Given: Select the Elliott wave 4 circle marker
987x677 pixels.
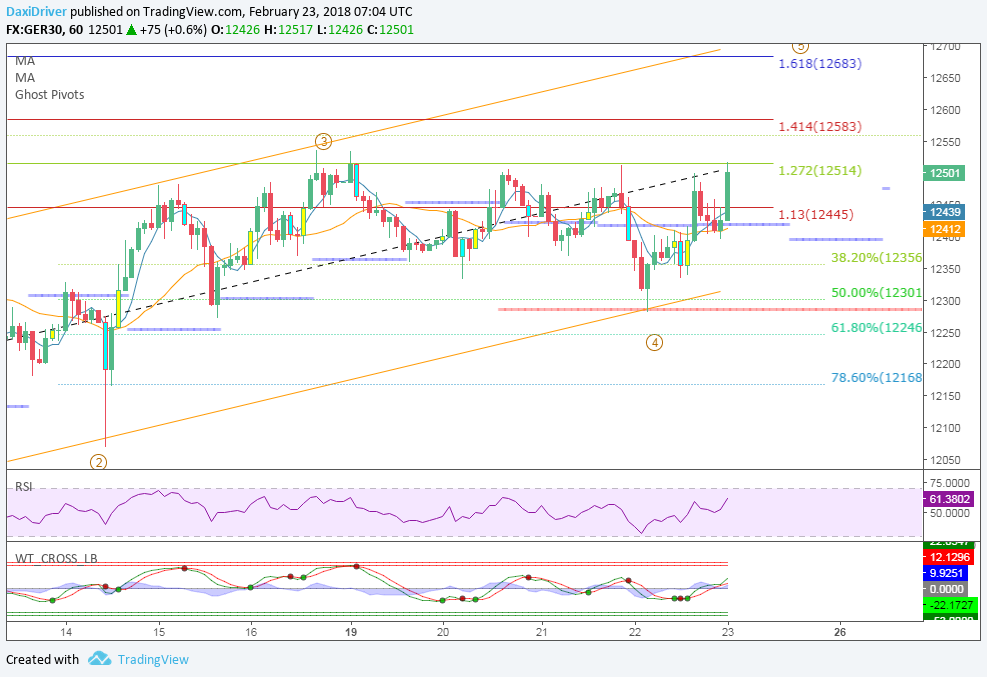Looking at the screenshot, I should click(655, 342).
